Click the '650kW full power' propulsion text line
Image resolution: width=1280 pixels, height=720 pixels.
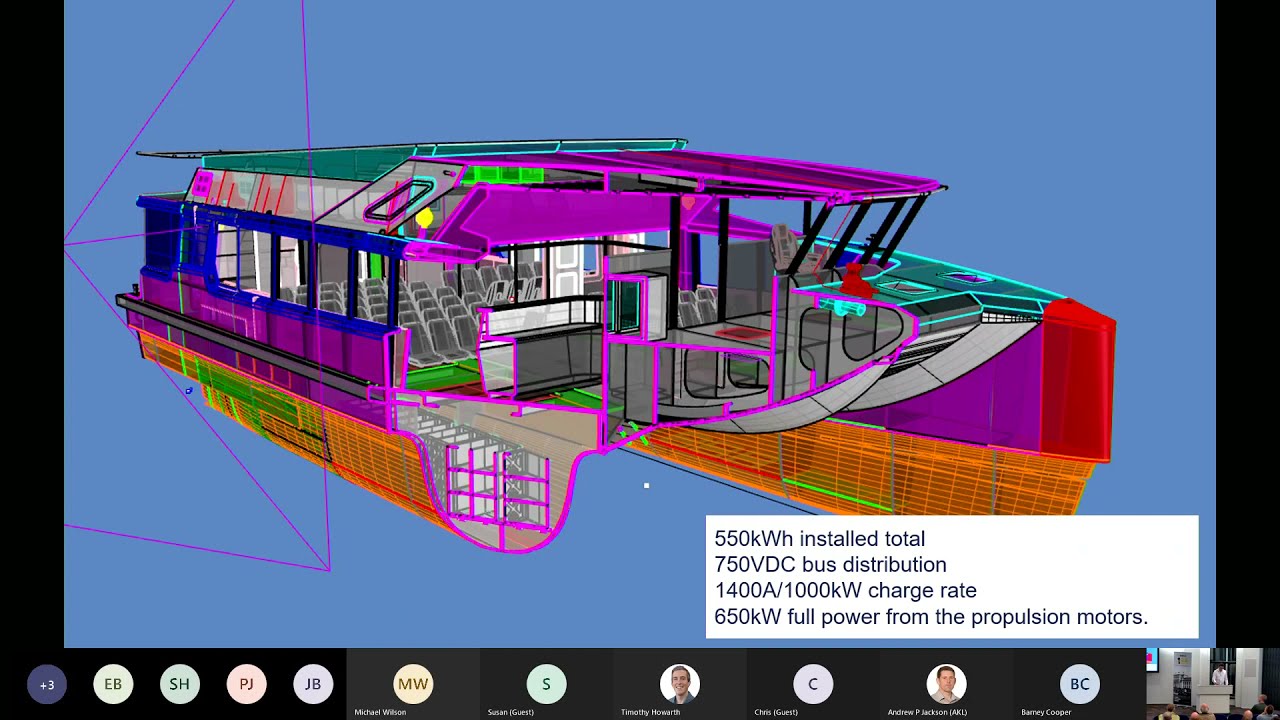[931, 617]
